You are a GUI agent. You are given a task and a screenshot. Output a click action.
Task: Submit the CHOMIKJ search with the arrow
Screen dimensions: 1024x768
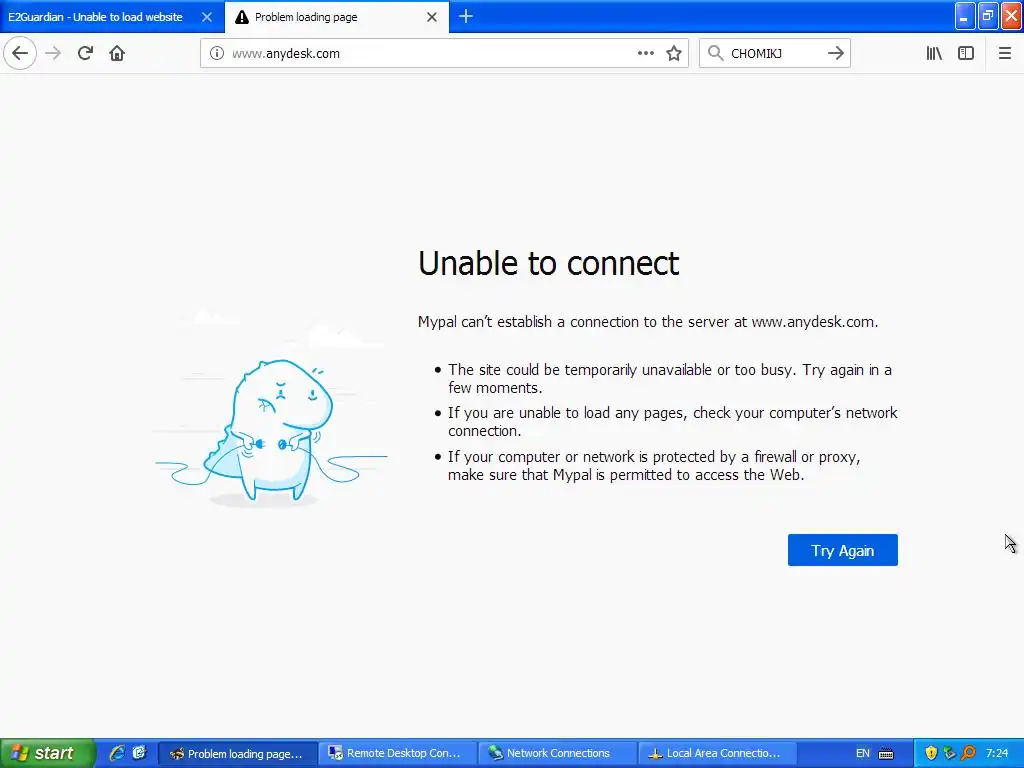click(x=835, y=54)
